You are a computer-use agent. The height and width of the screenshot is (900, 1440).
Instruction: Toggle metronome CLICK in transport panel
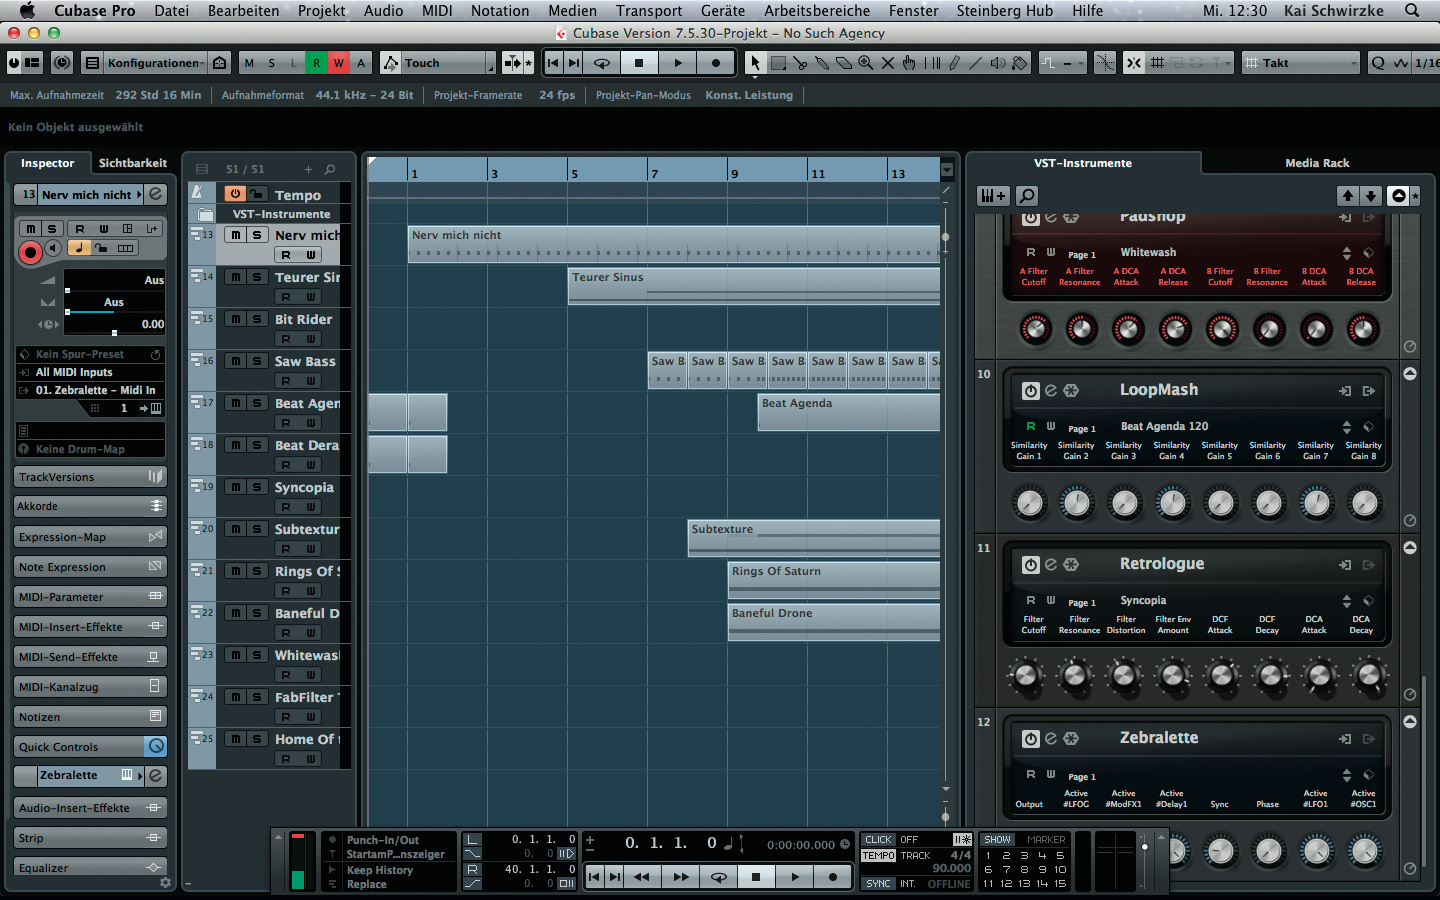tap(879, 840)
